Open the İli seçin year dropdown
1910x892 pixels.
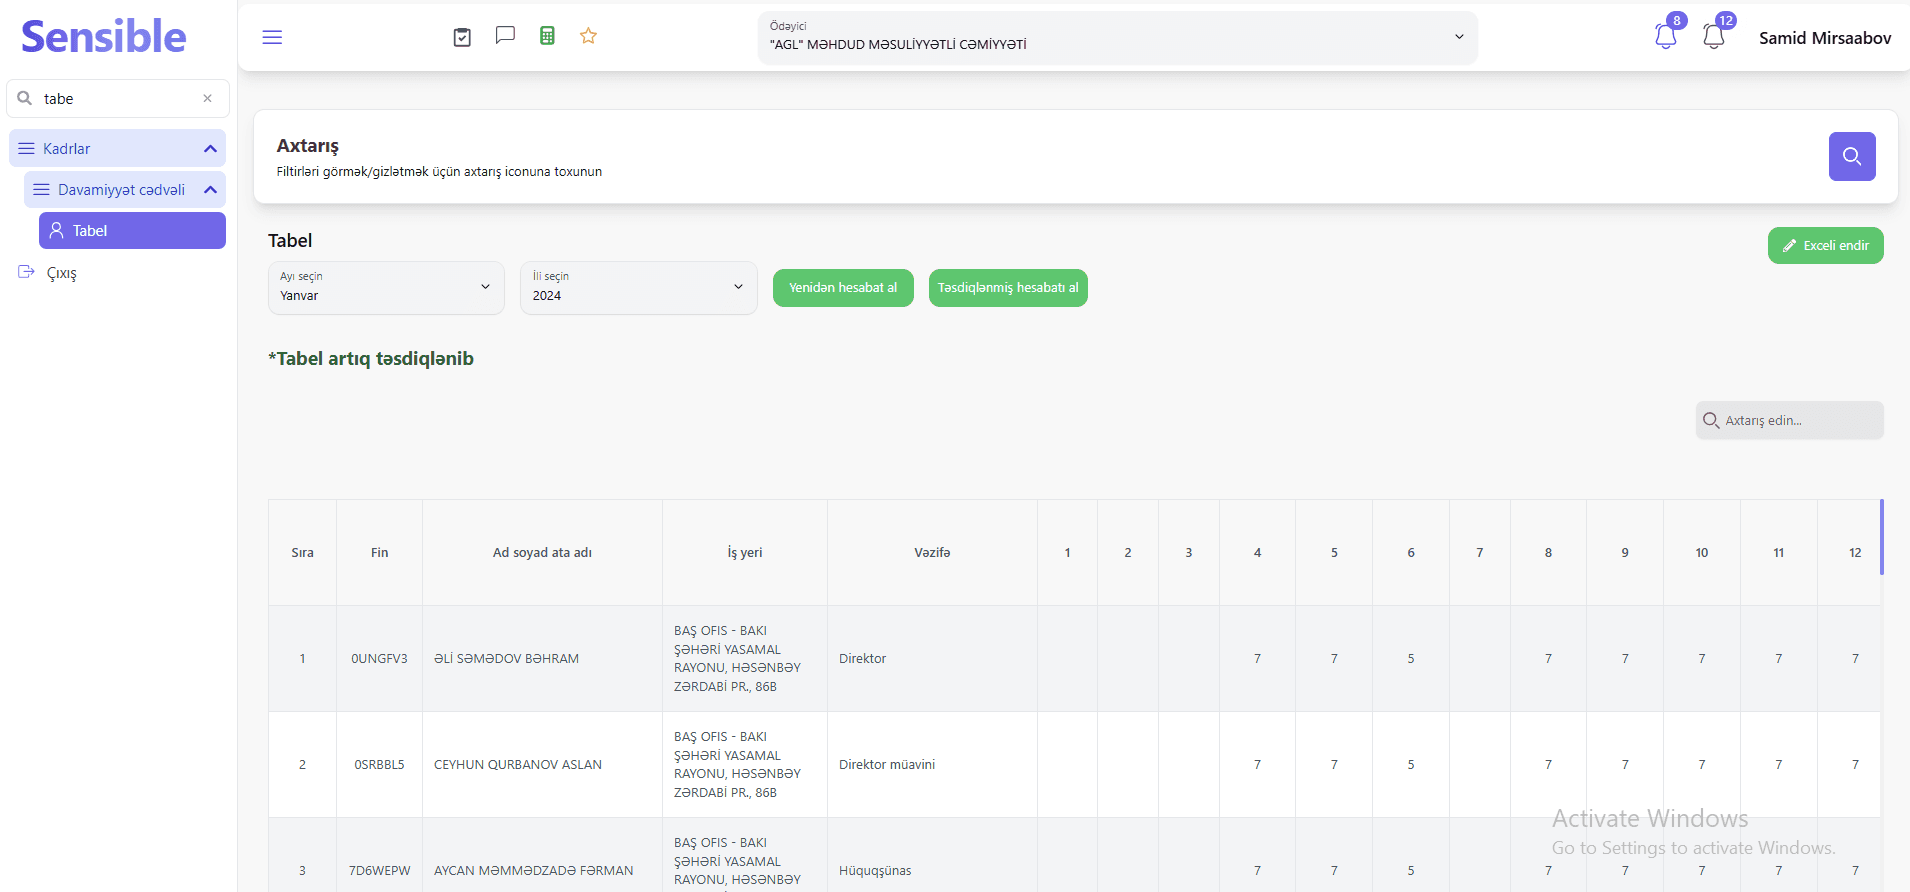click(x=639, y=288)
